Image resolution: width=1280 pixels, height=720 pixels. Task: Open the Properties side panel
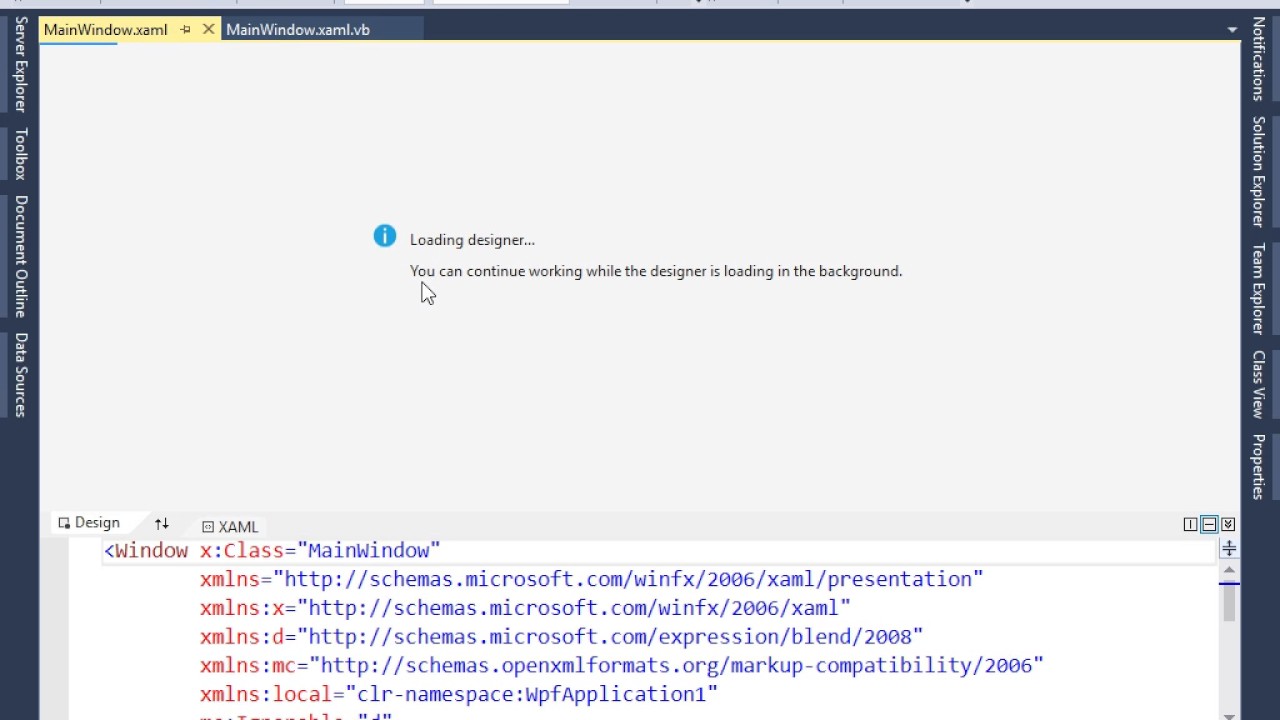[1259, 466]
